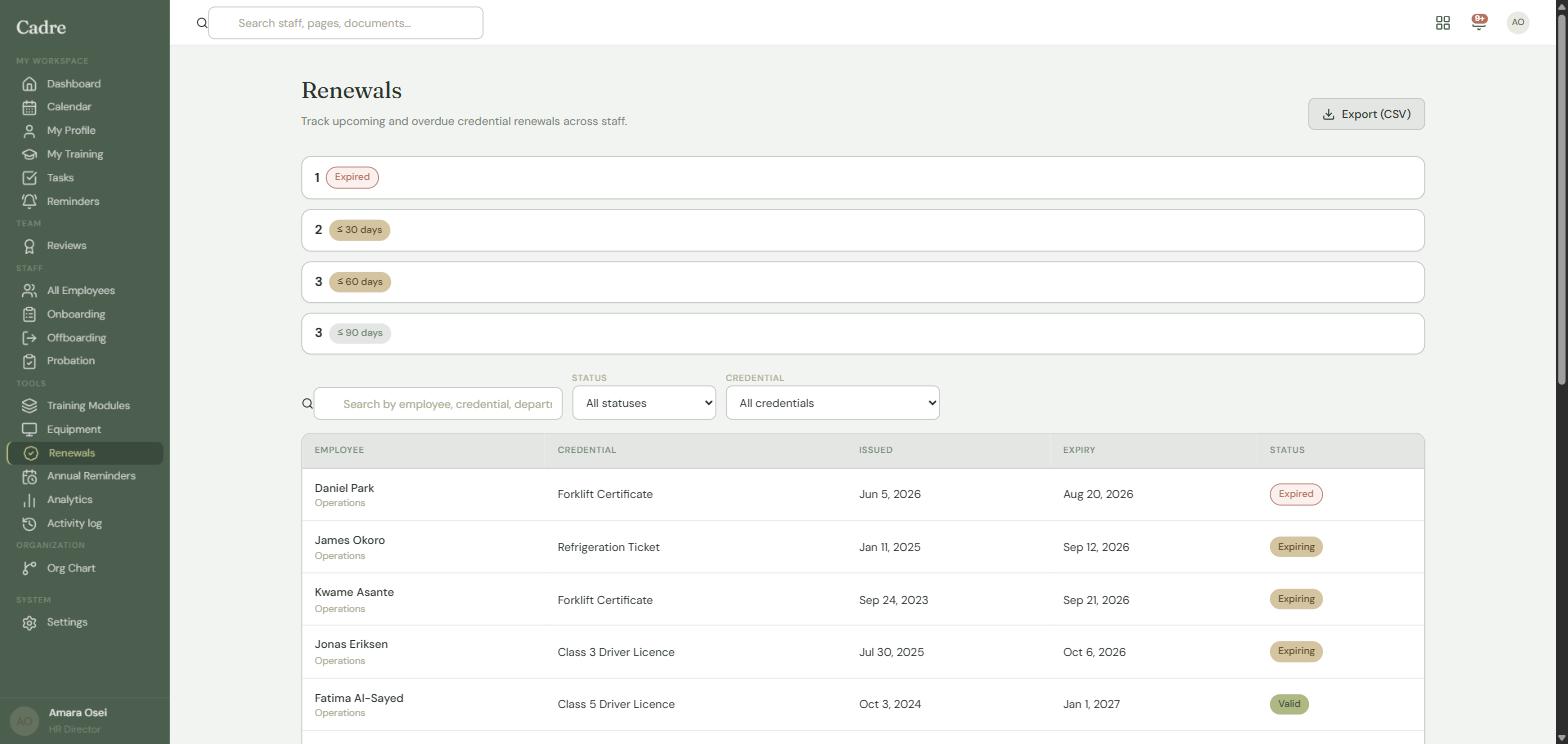
Task: Click the Analytics bar chart icon
Action: pyautogui.click(x=29, y=500)
